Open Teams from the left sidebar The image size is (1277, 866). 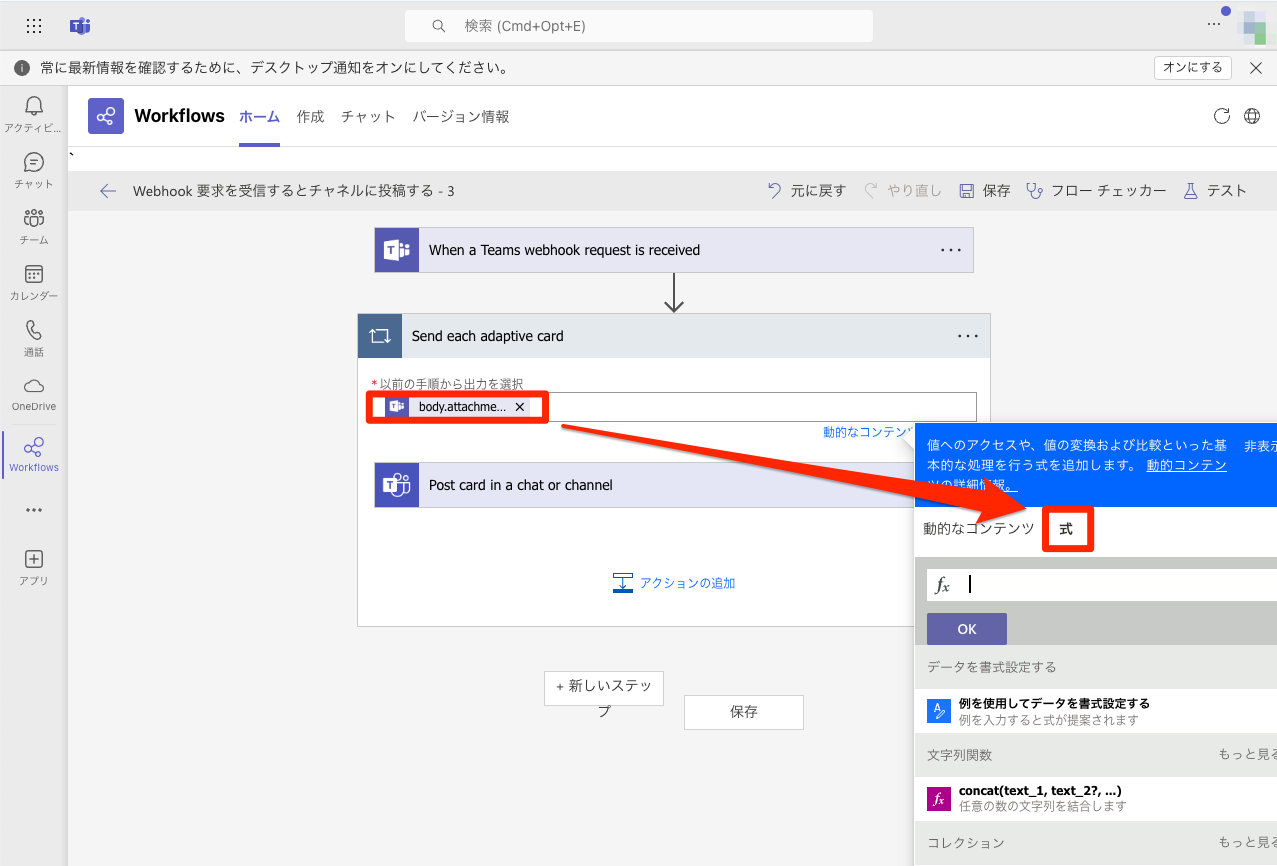pyautogui.click(x=34, y=226)
